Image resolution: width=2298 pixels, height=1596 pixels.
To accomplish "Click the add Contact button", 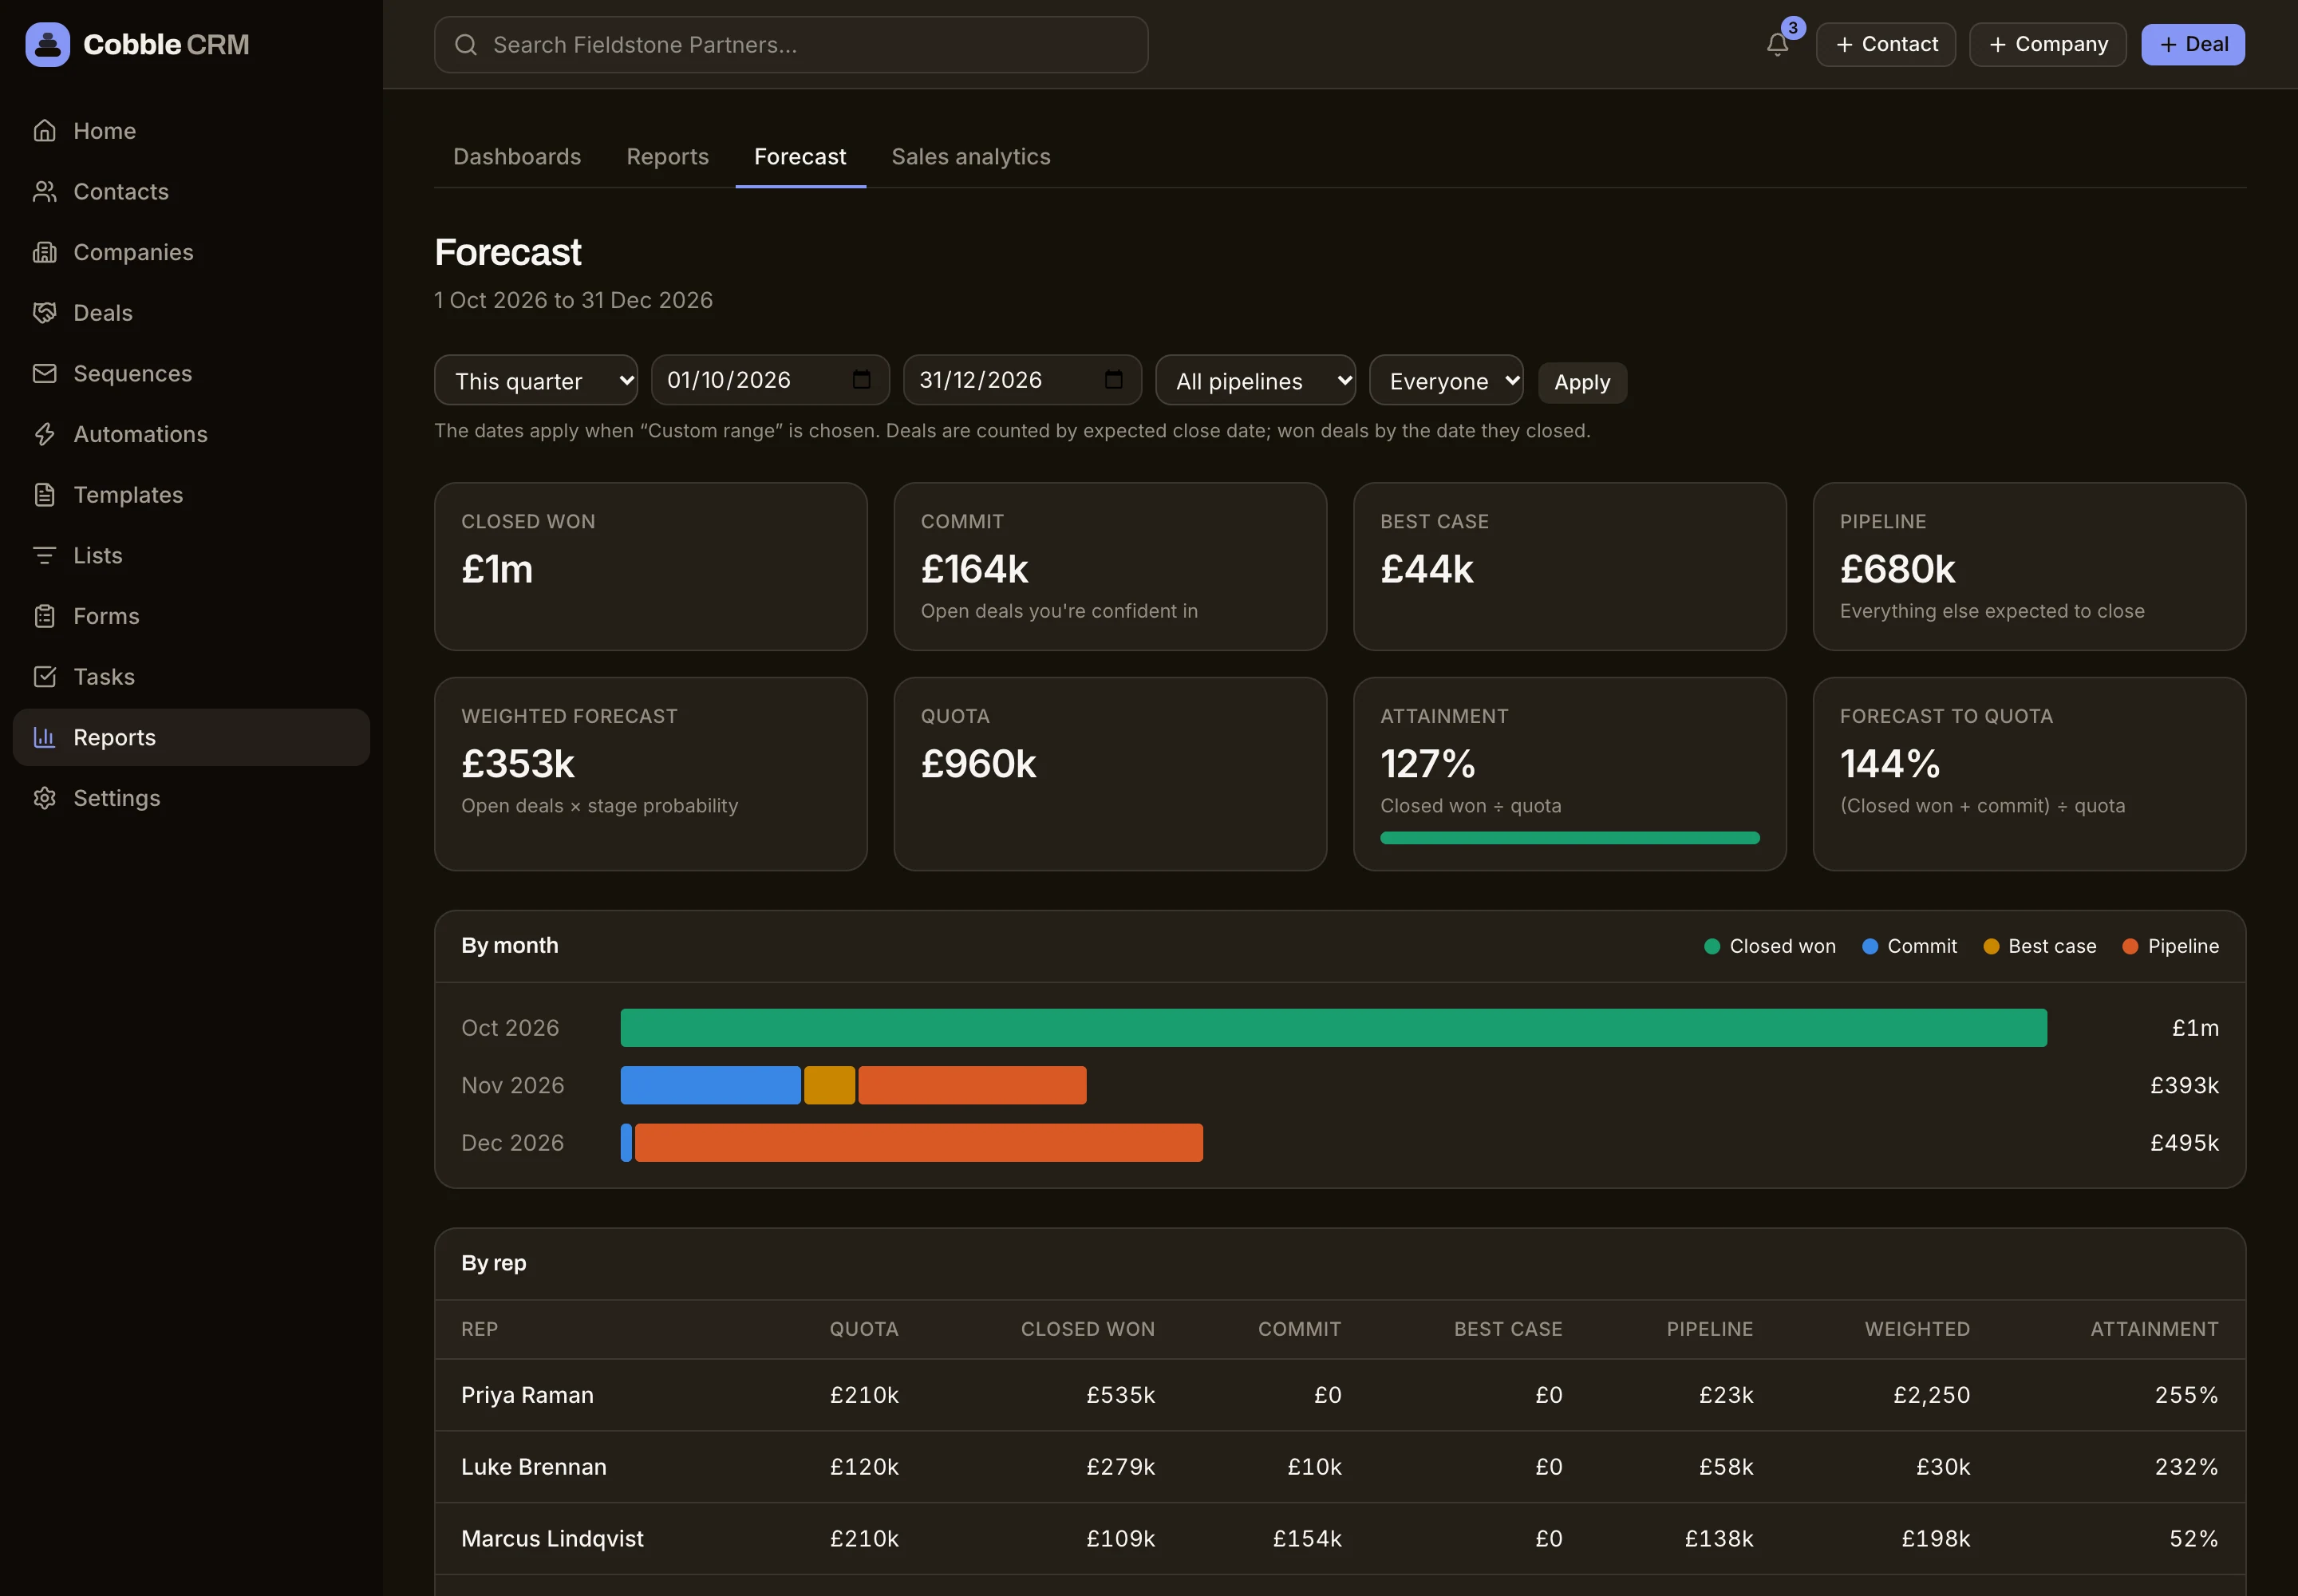I will click(x=1886, y=45).
